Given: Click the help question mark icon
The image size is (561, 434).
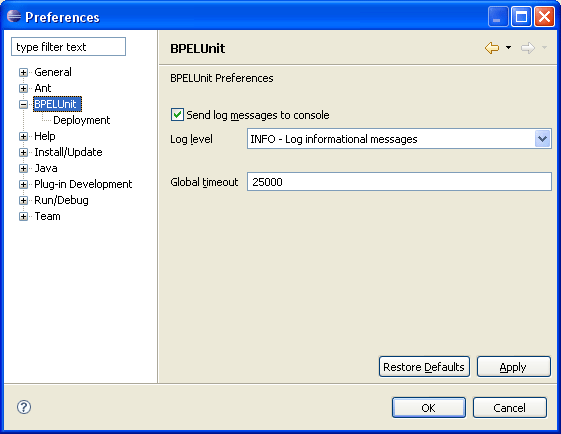Looking at the screenshot, I should (x=24, y=407).
